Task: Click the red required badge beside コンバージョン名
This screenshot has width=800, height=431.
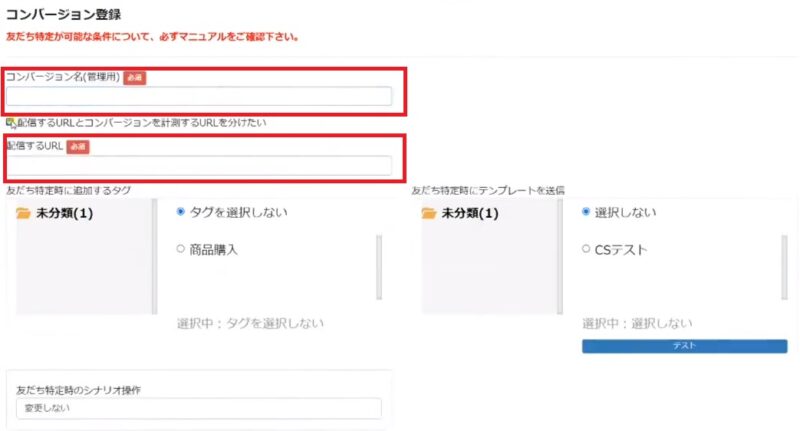Action: [135, 78]
